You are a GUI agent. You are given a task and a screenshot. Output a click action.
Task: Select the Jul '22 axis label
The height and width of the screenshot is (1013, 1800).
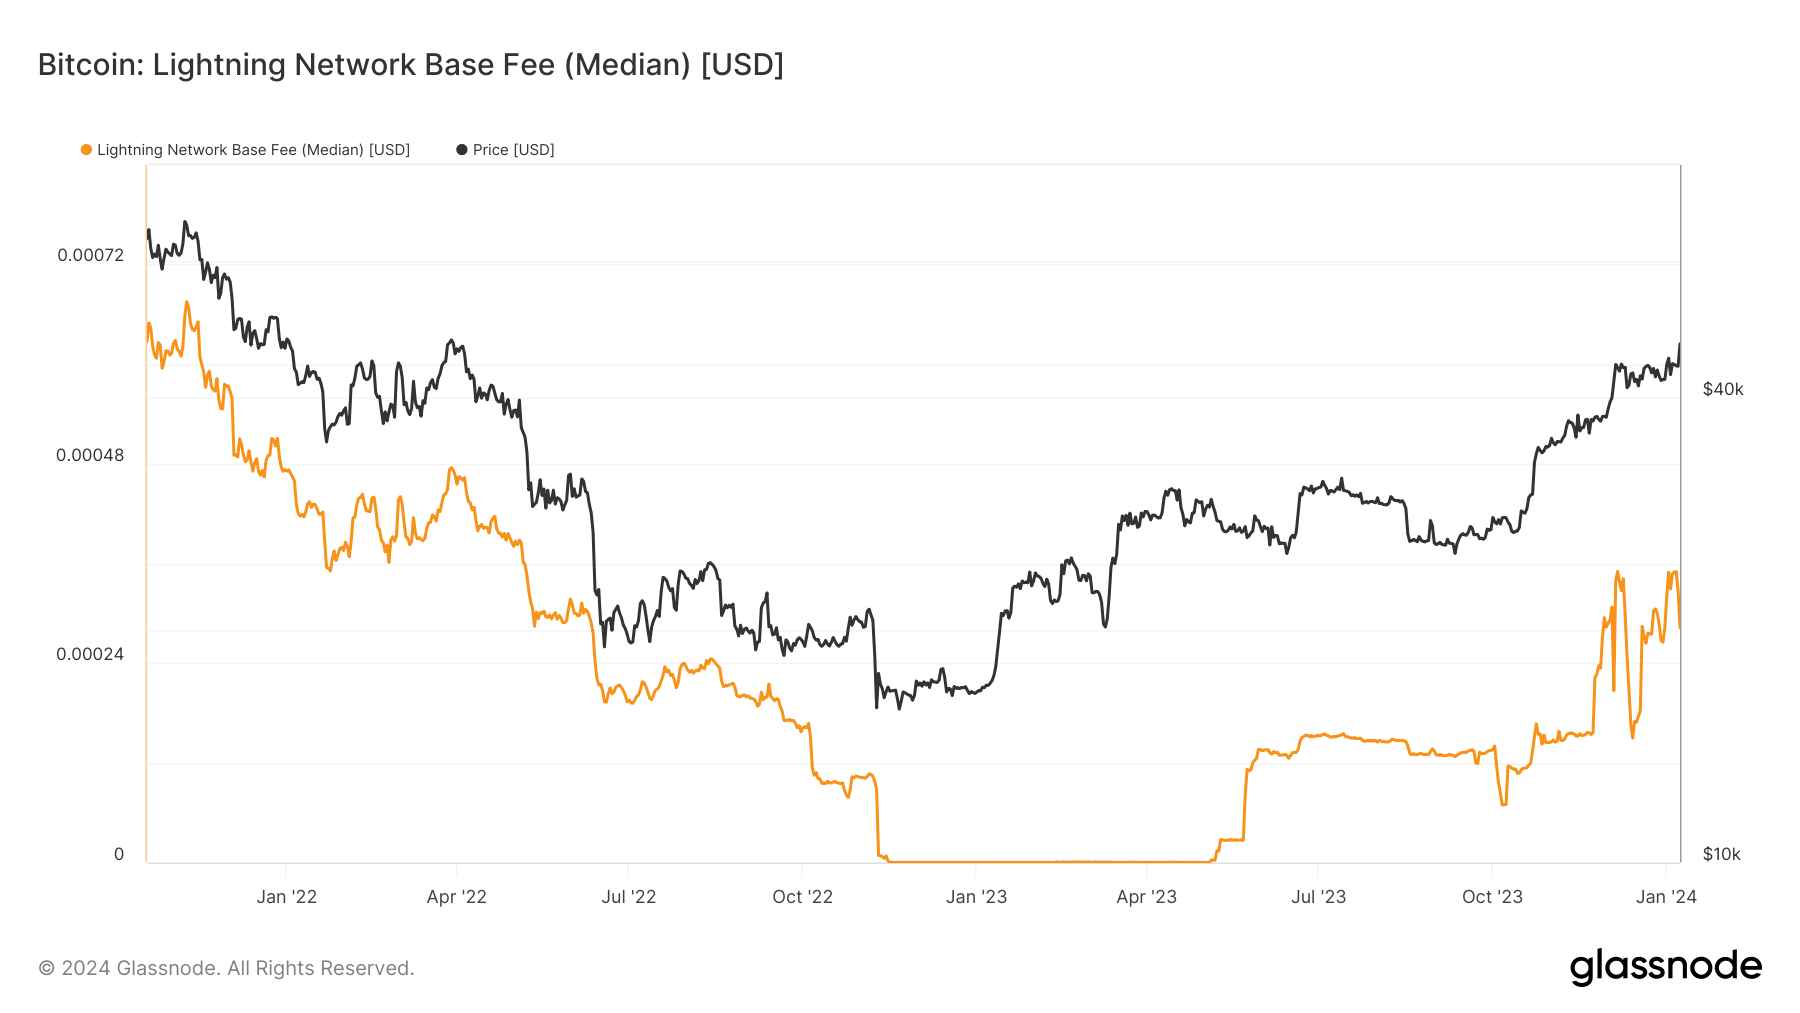628,897
